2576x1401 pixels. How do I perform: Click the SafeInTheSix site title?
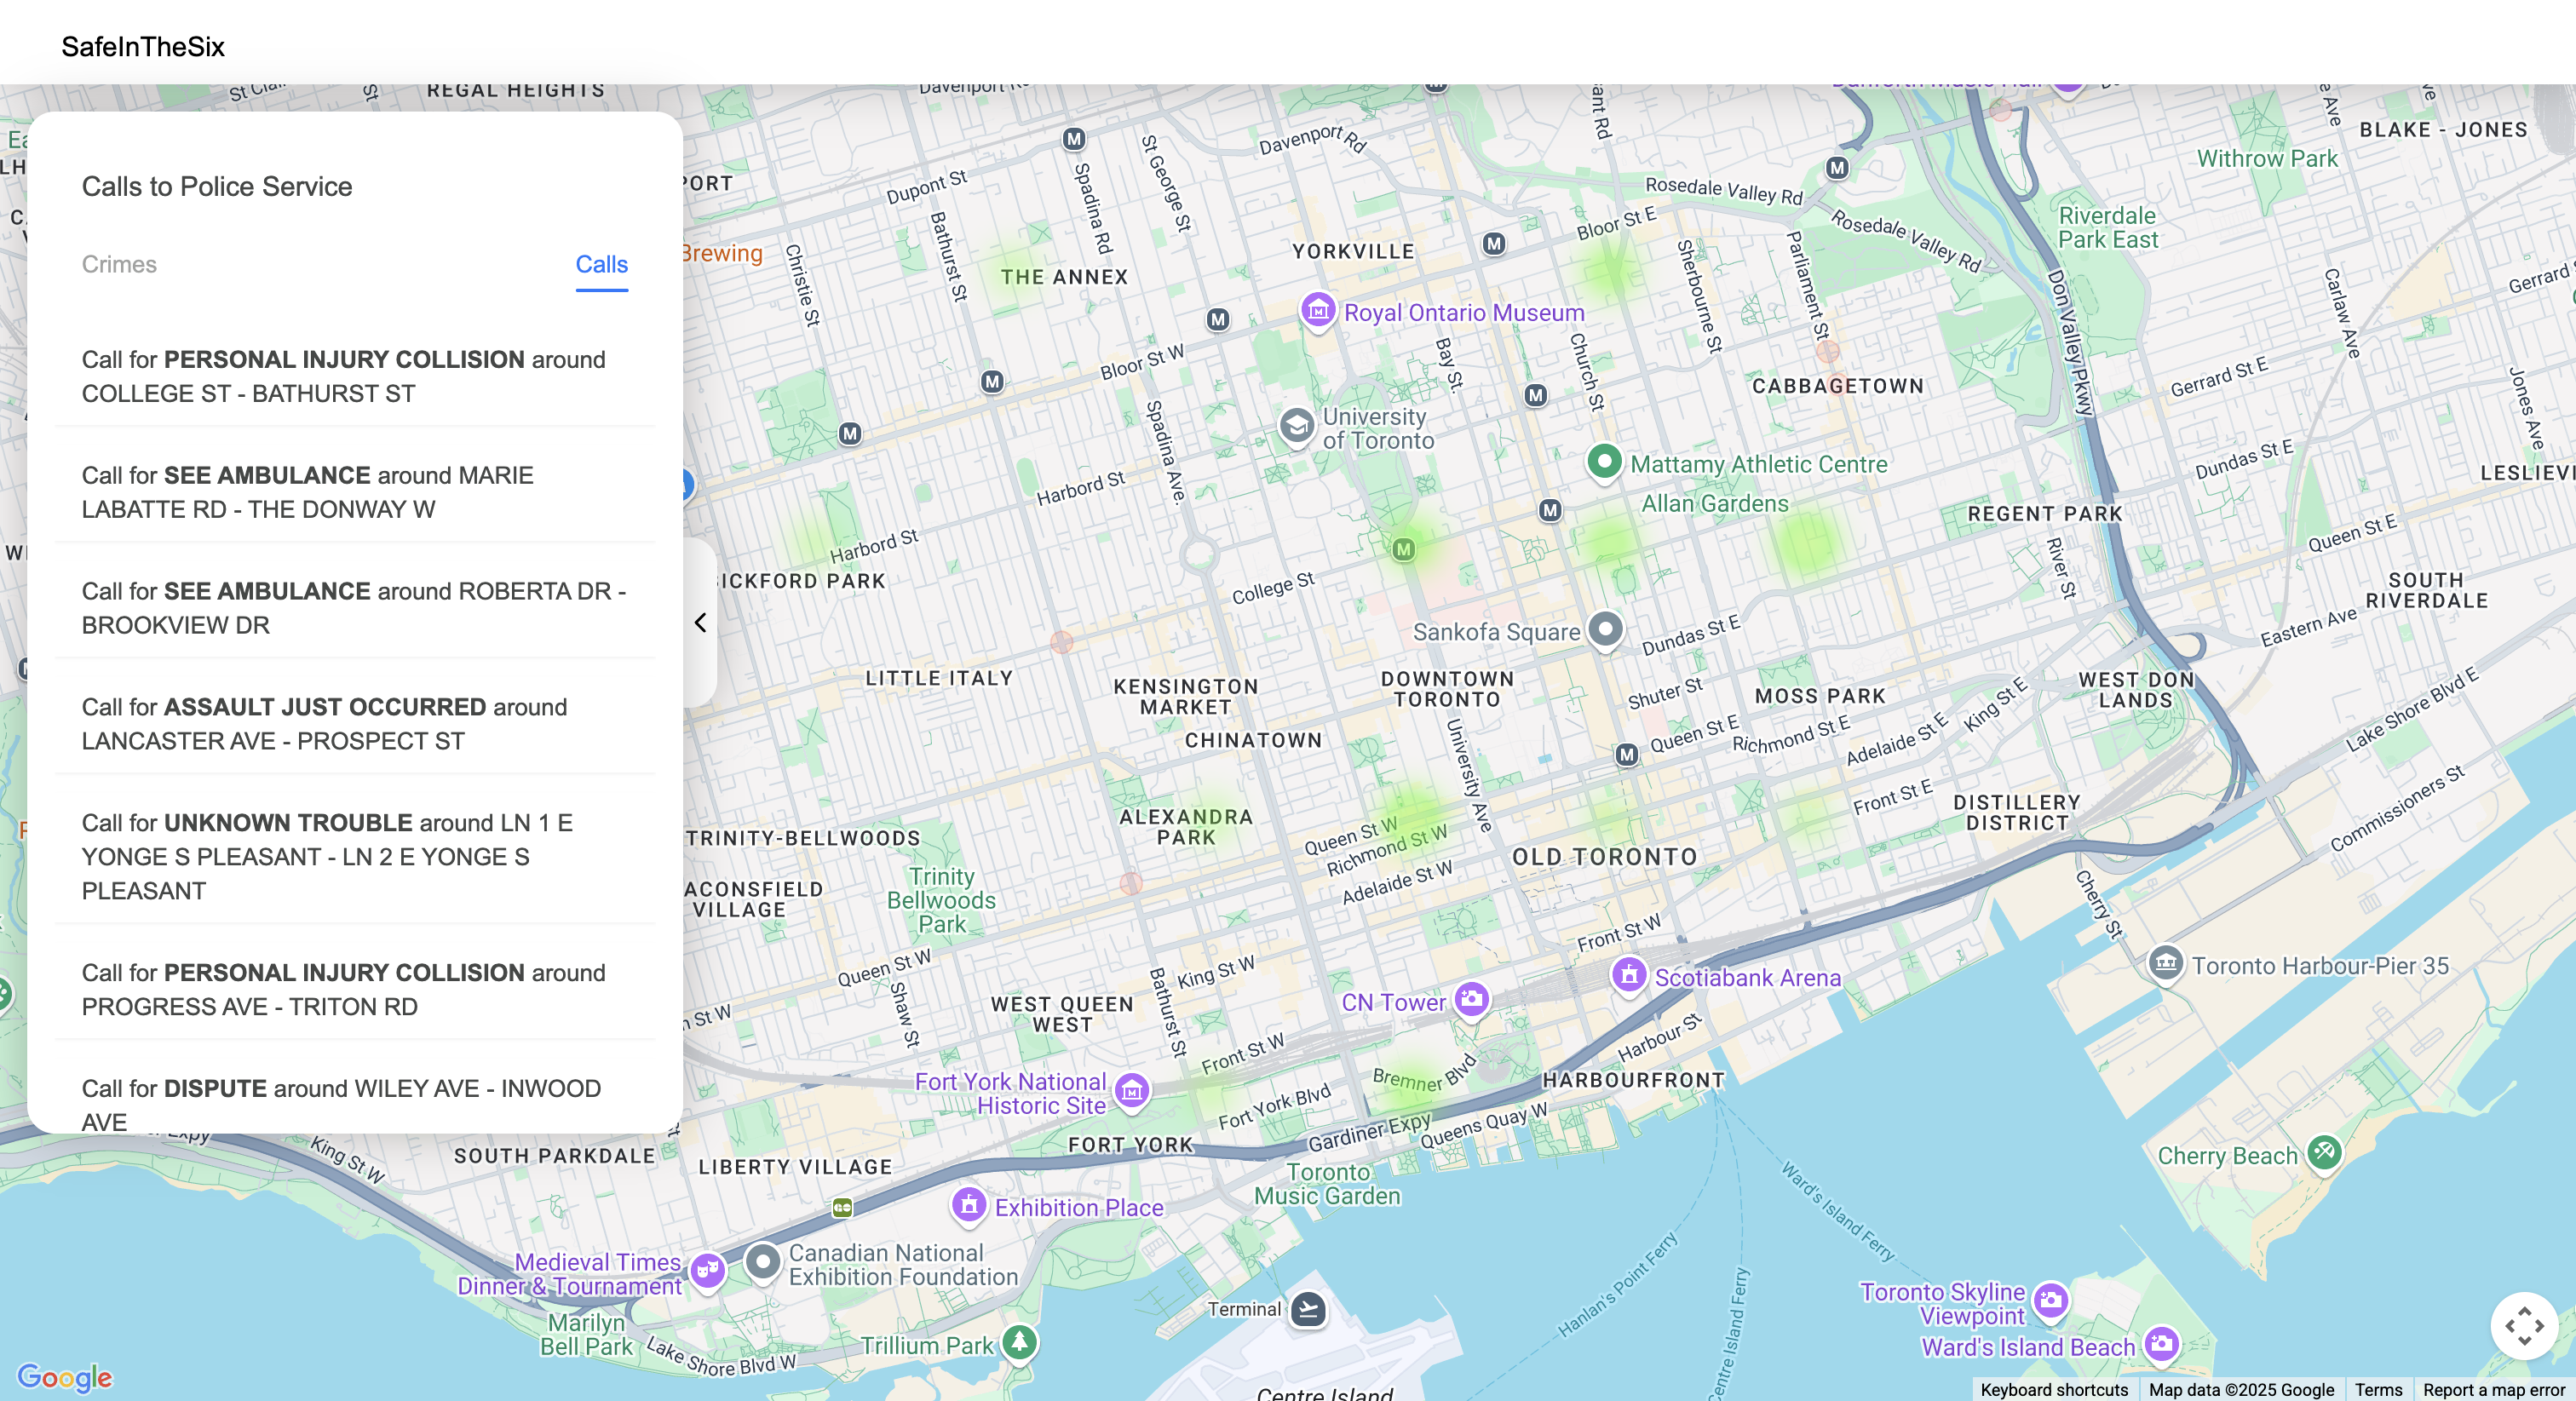coord(143,47)
